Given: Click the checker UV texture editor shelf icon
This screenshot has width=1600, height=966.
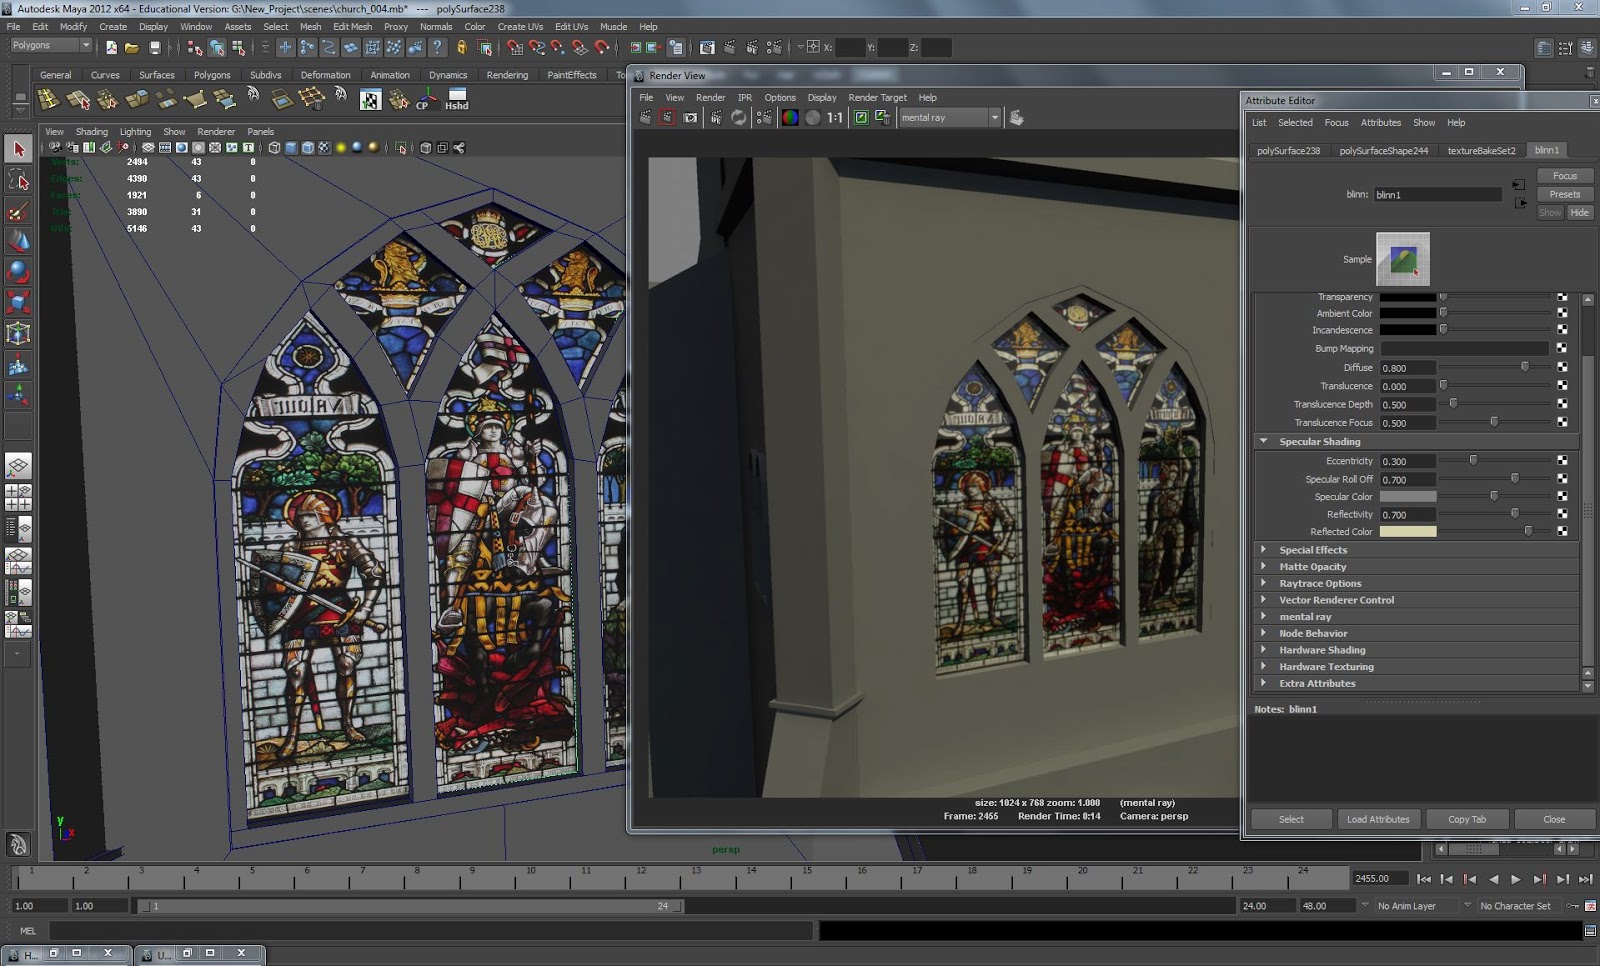Looking at the screenshot, I should pos(370,98).
